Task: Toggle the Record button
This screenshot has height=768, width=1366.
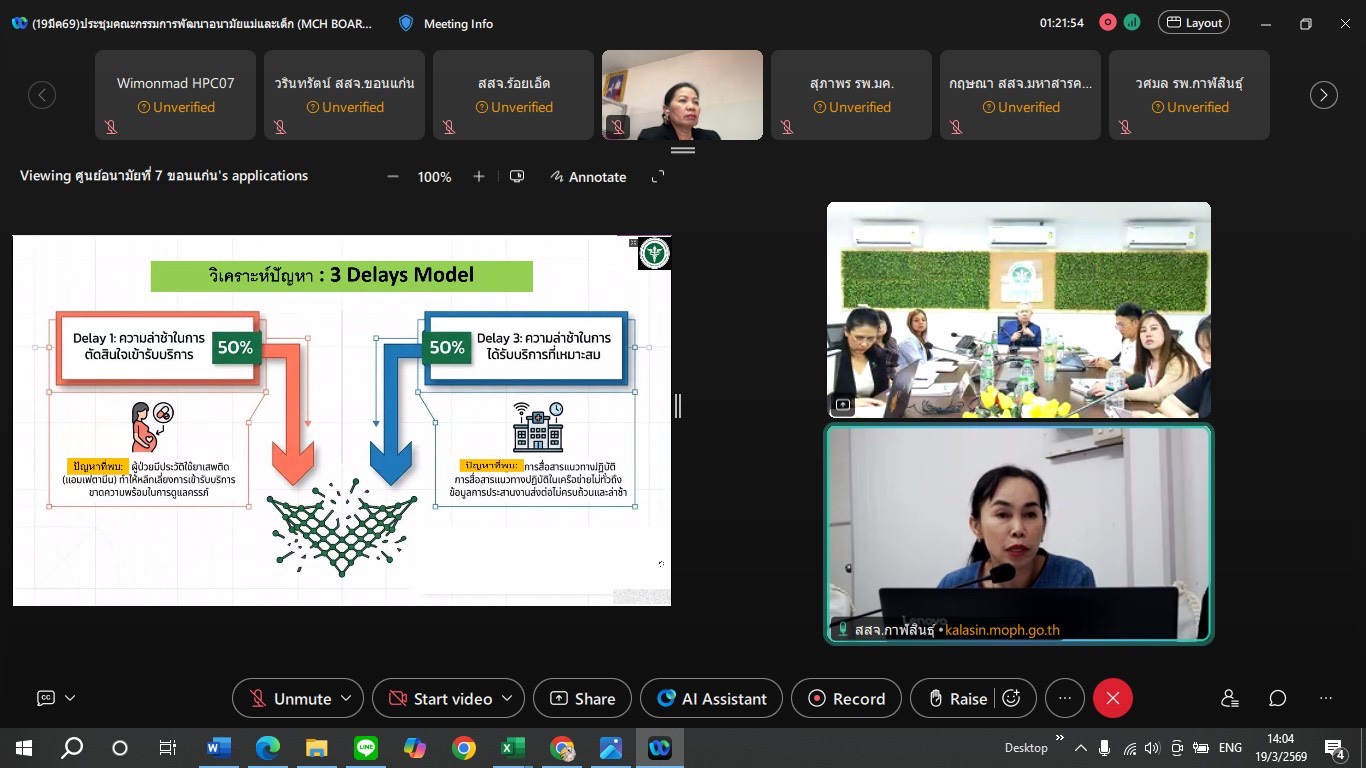Action: coord(846,699)
